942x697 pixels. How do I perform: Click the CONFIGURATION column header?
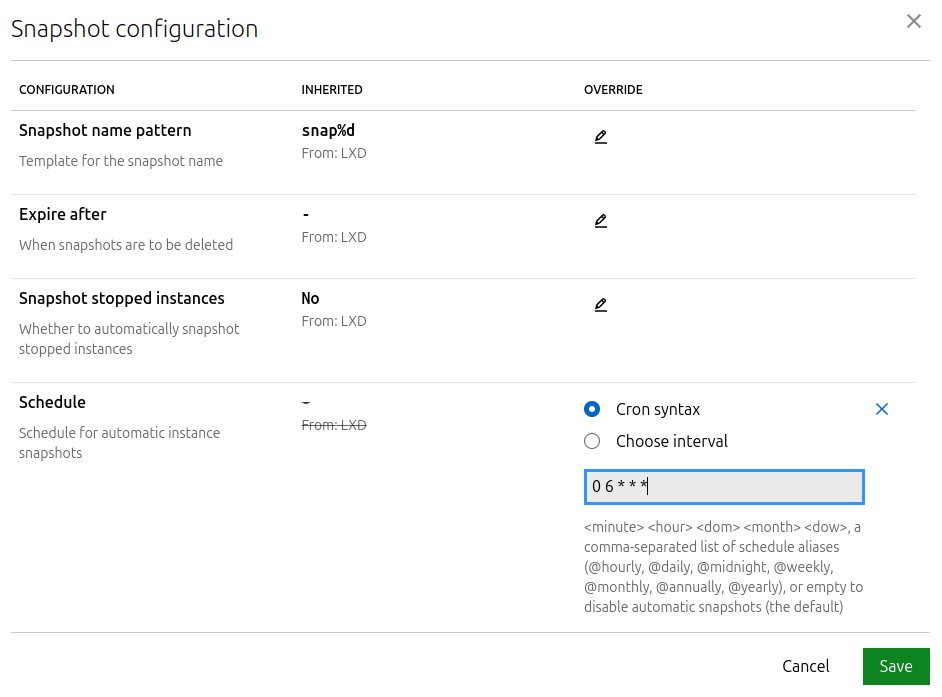[x=67, y=90]
